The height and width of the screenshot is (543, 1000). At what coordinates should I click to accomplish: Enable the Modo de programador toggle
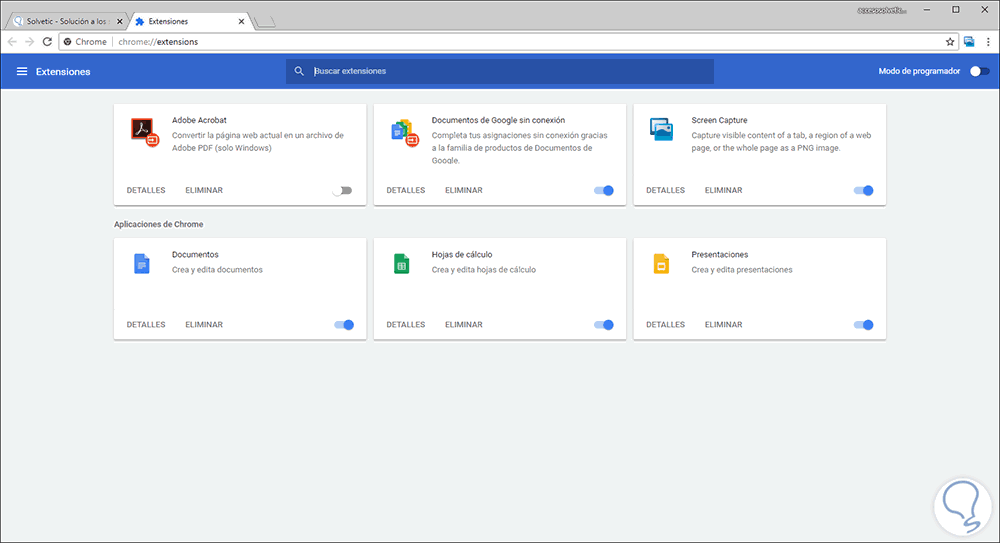click(980, 71)
